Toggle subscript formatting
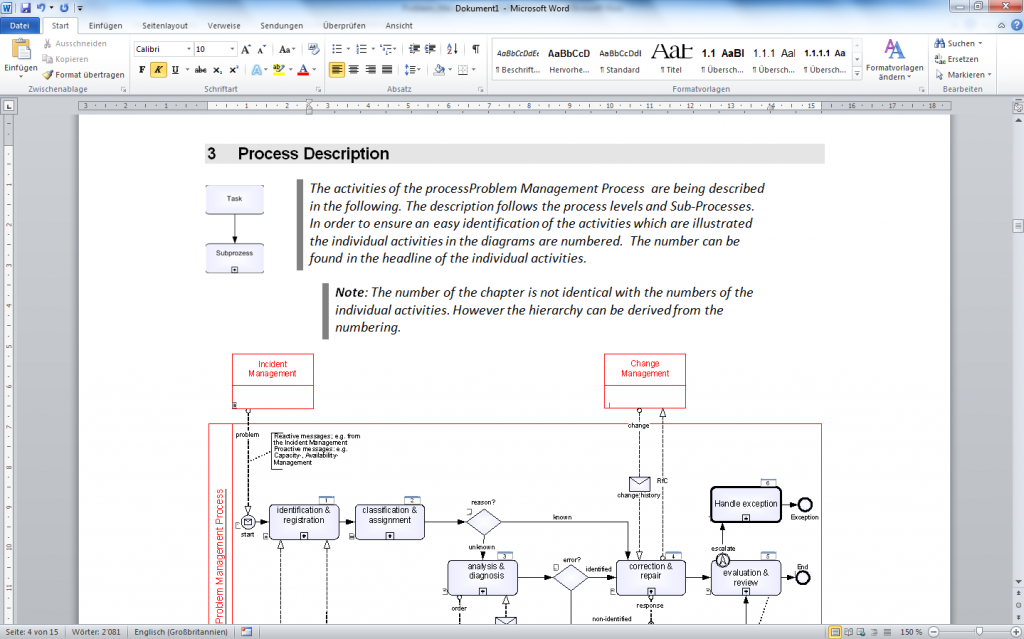Viewport: 1024px width, 639px height. coord(217,69)
